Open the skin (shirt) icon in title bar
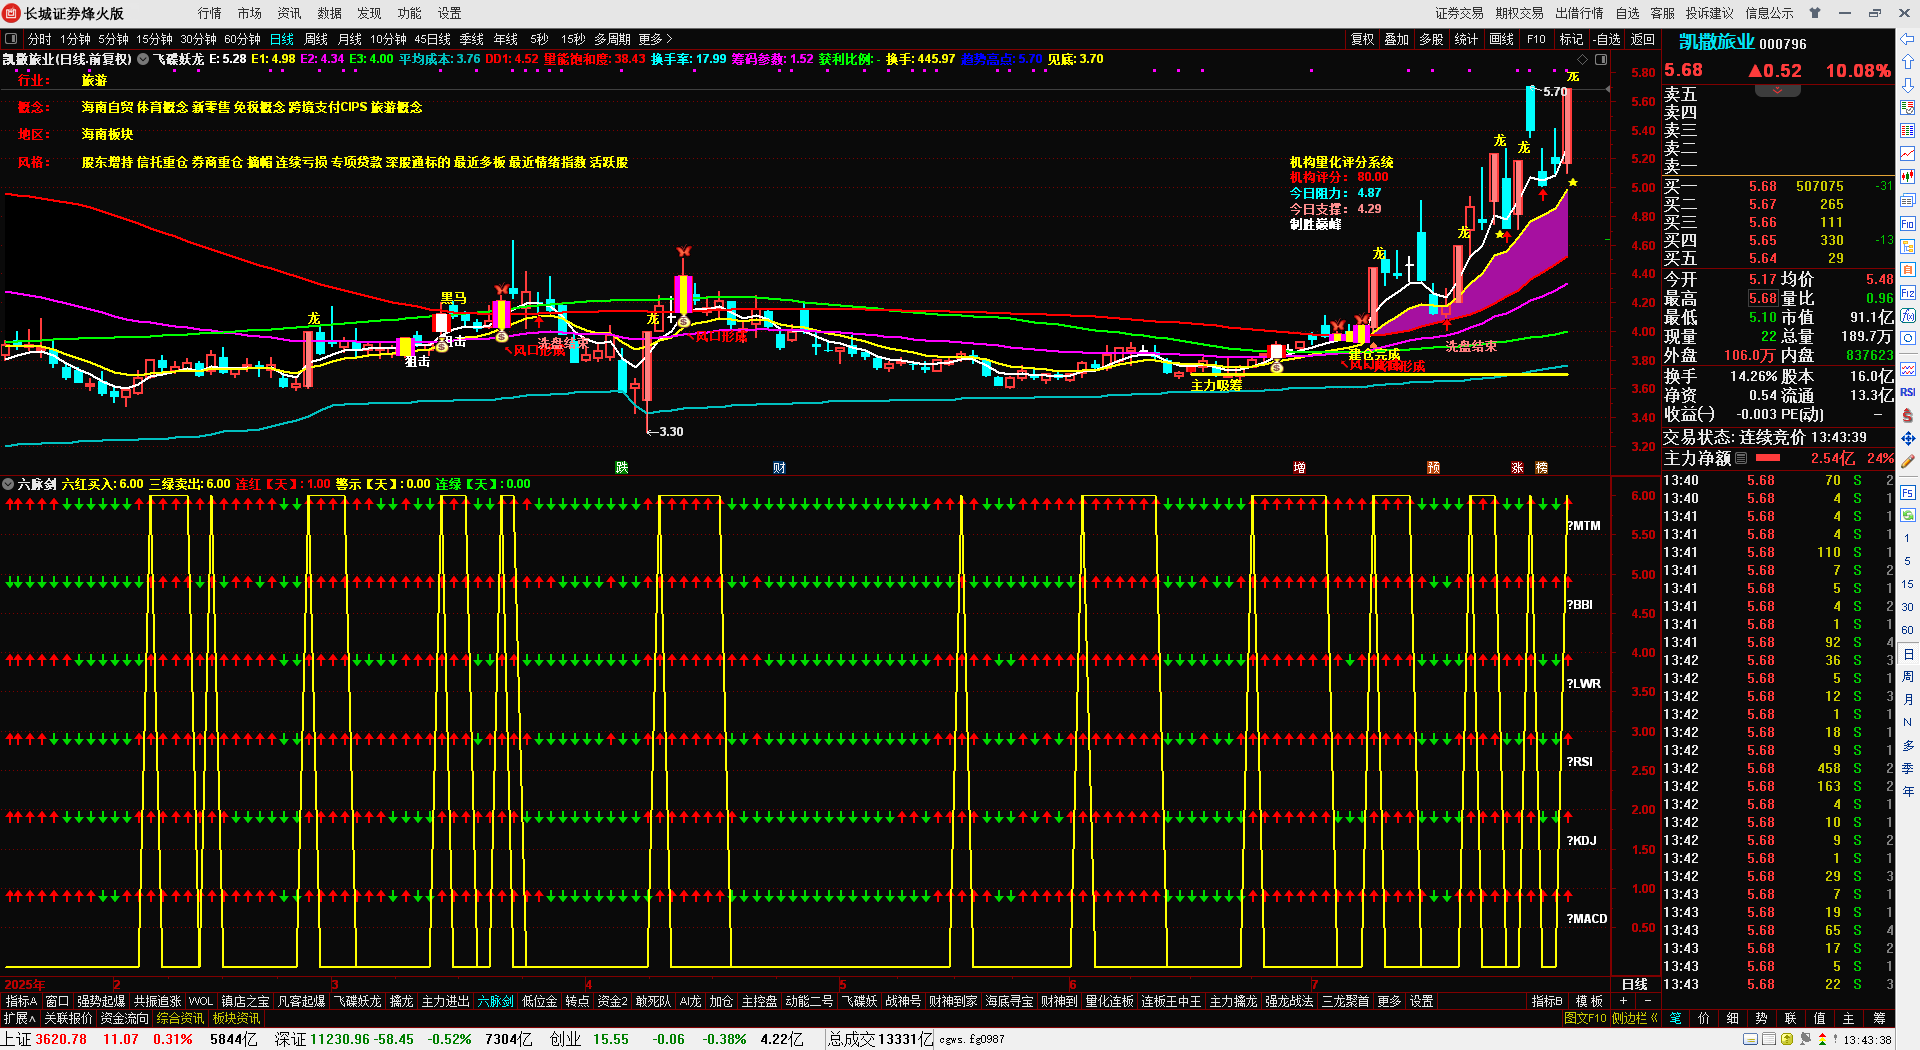This screenshot has height=1050, width=1920. click(1815, 13)
